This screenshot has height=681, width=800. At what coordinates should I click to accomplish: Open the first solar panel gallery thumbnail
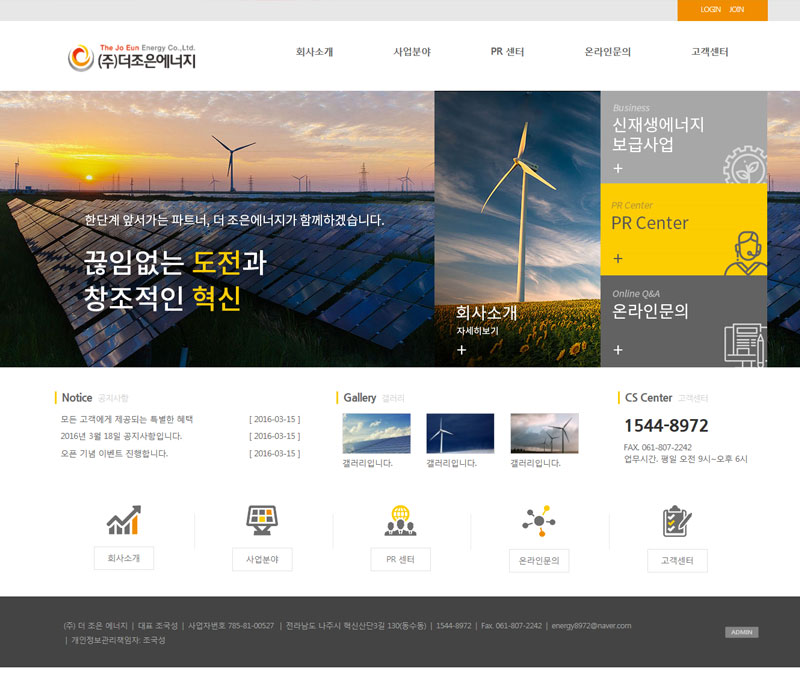[x=376, y=434]
